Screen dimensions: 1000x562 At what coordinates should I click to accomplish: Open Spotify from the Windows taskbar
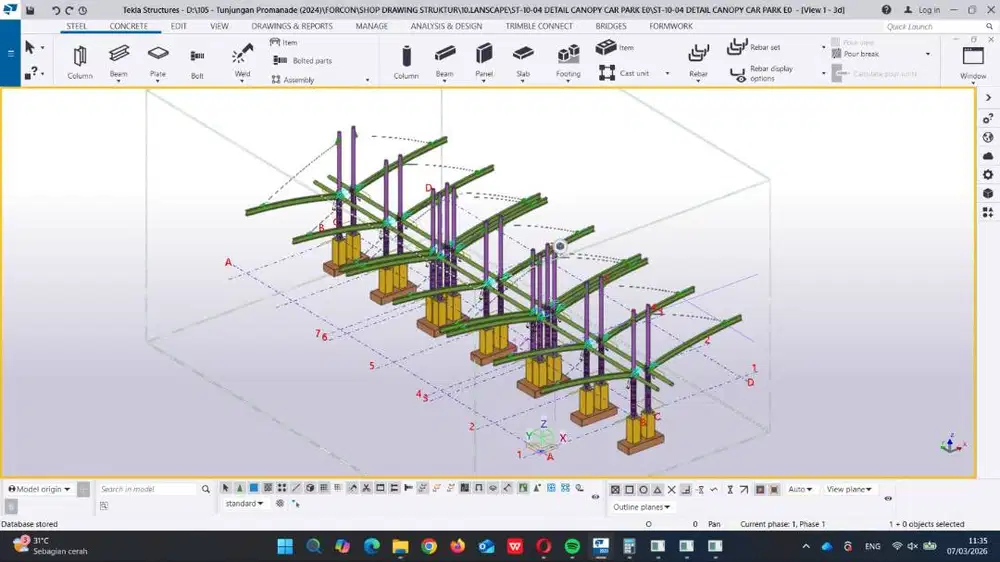tap(572, 546)
